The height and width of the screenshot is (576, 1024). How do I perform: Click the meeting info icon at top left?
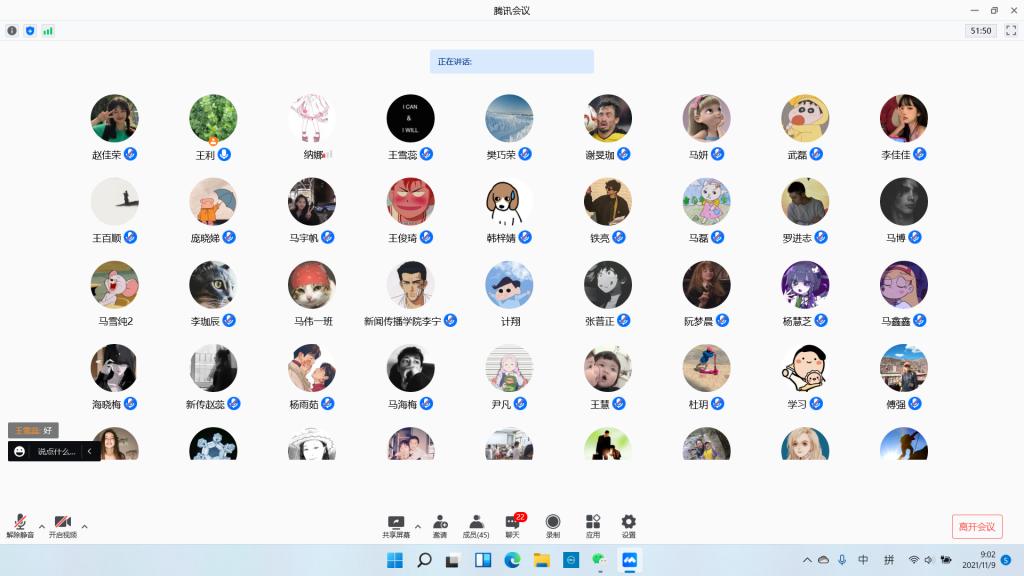[12, 31]
